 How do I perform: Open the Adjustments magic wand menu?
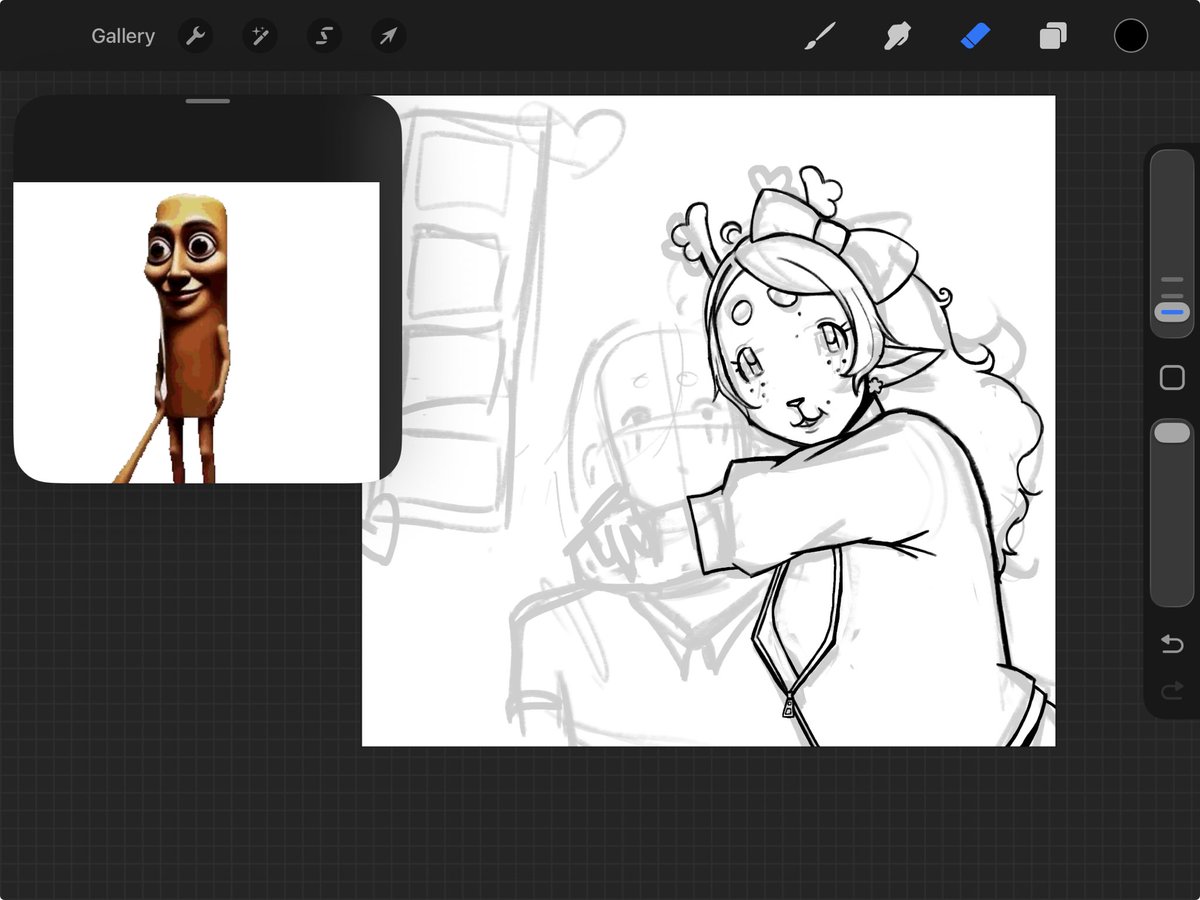tap(259, 36)
